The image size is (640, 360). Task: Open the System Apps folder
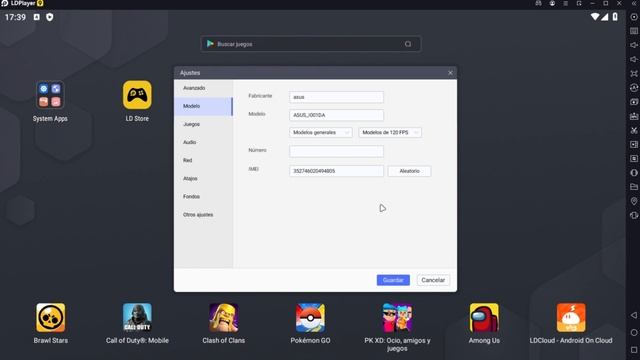pos(50,95)
